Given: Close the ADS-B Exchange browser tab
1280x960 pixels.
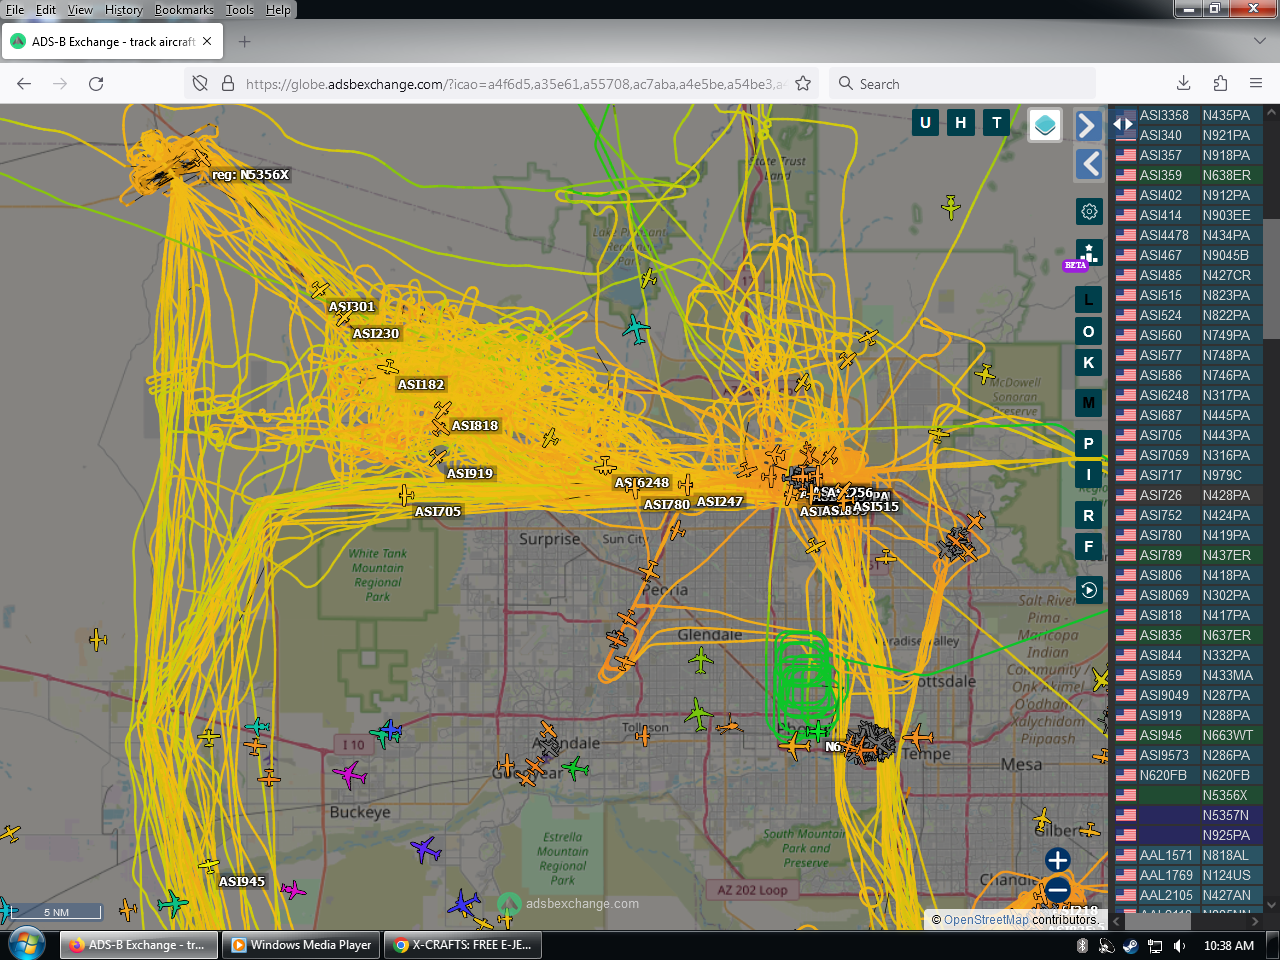Looking at the screenshot, I should 207,42.
